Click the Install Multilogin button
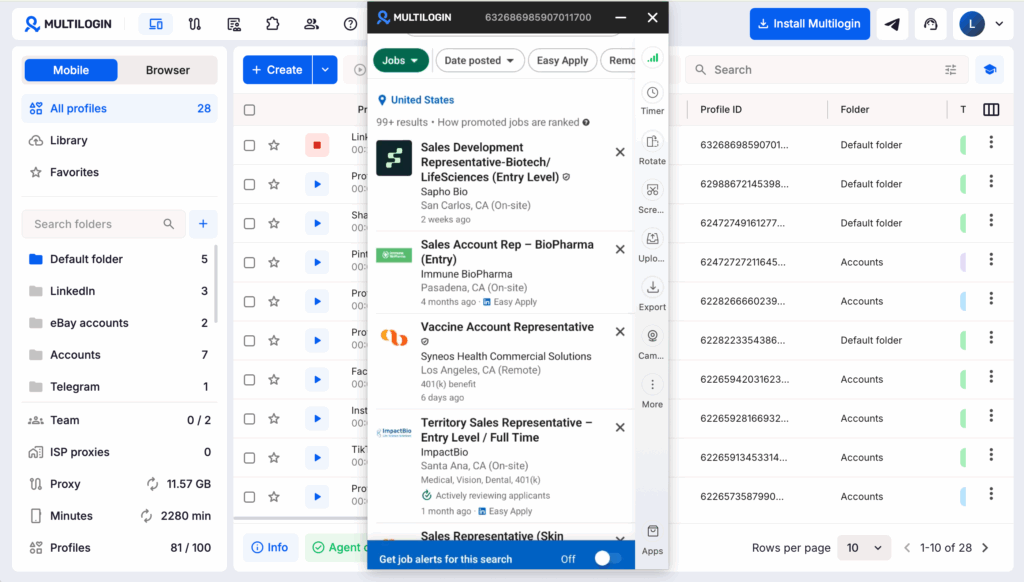Viewport: 1024px width, 582px height. coord(809,24)
